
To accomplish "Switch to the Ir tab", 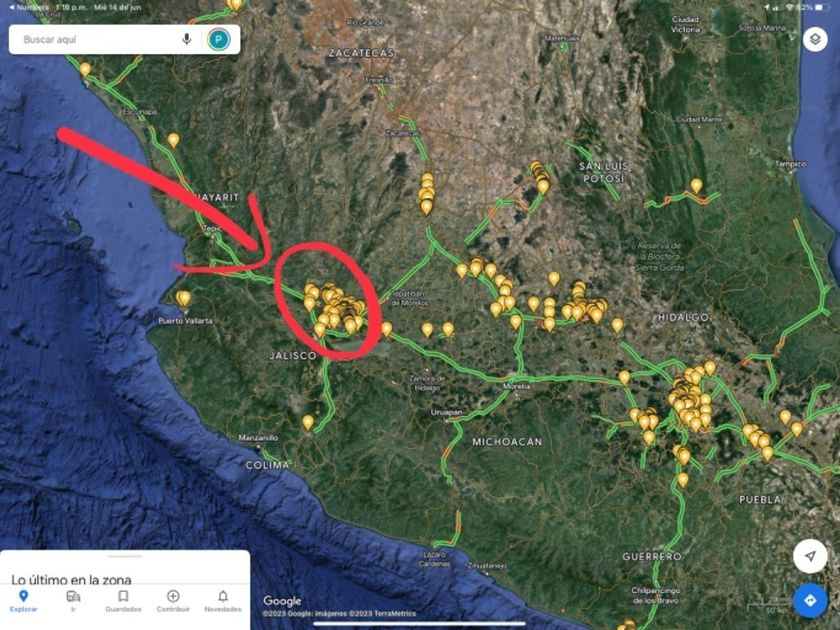I will click(x=73, y=601).
